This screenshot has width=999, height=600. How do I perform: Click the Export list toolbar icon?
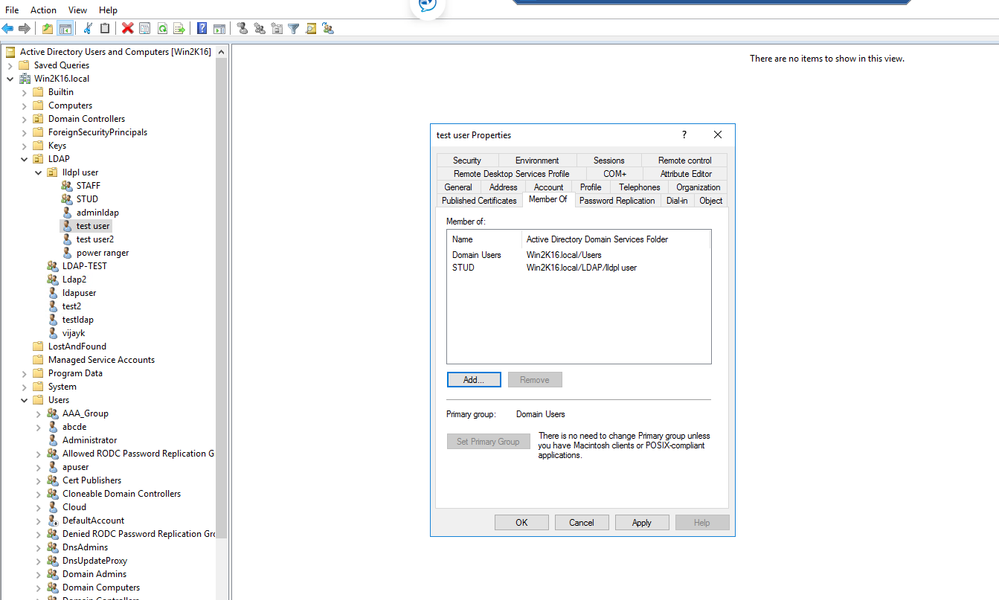click(179, 29)
